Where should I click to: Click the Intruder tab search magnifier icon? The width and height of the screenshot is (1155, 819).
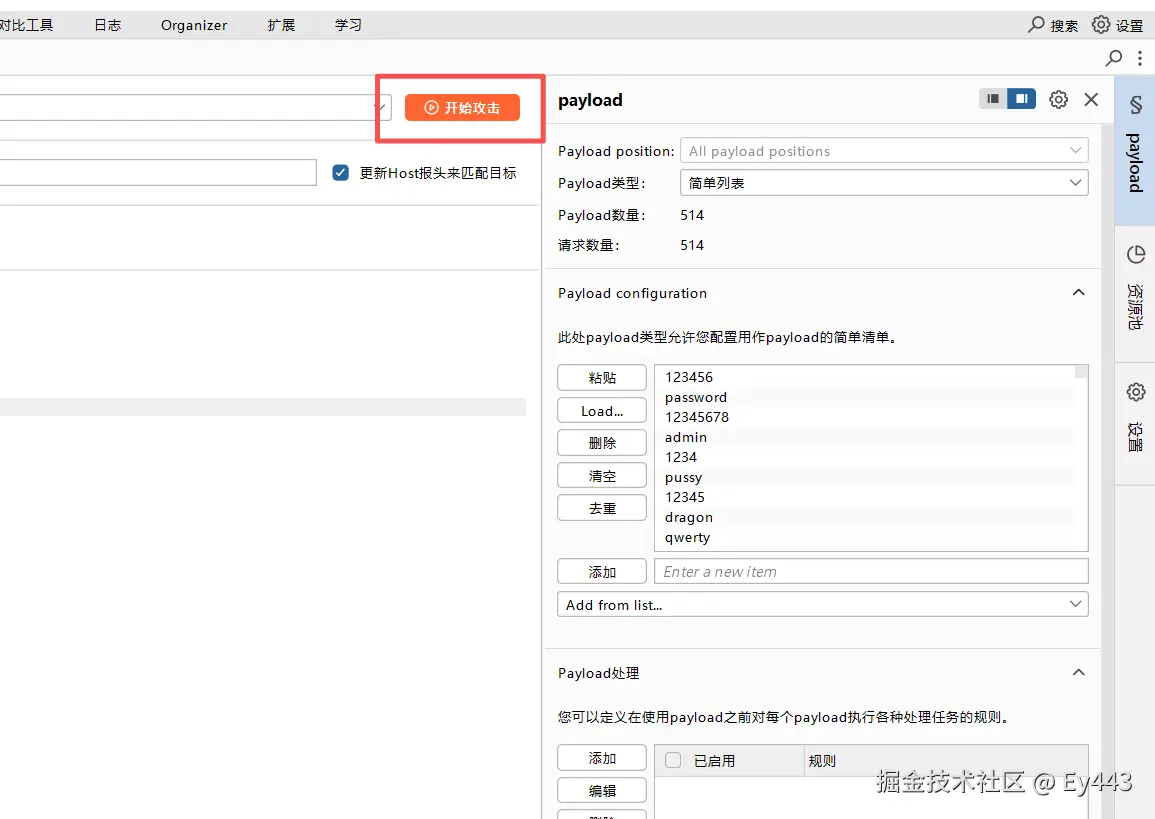point(1114,58)
